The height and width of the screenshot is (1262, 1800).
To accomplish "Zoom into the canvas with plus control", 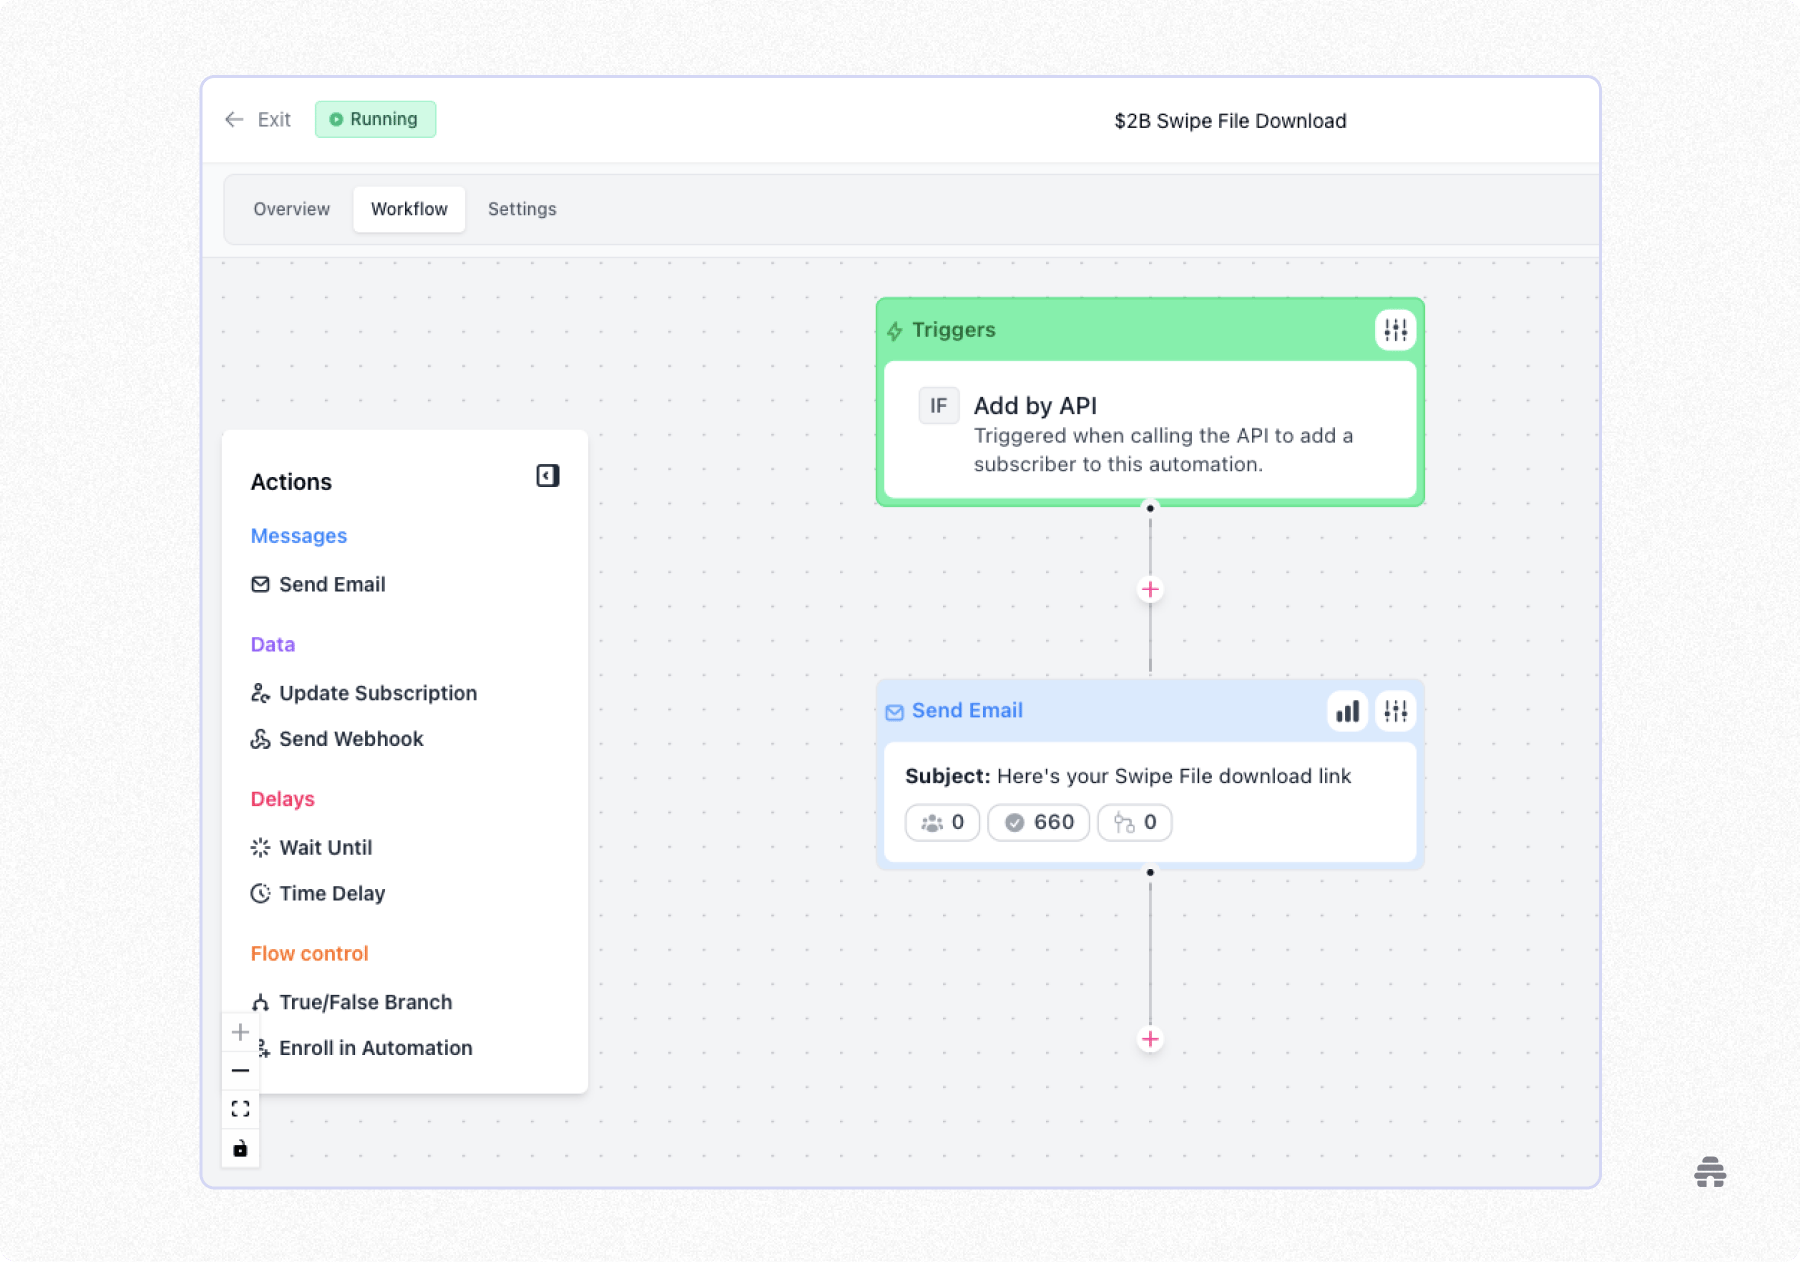I will (x=240, y=1032).
